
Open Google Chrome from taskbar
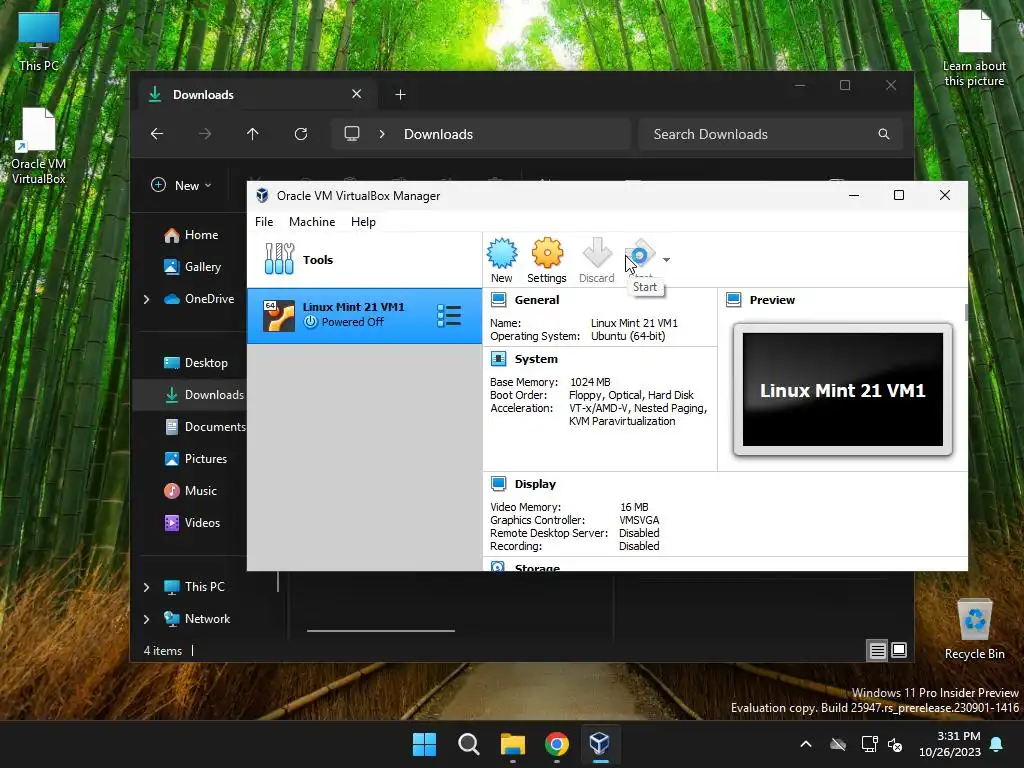pos(556,744)
